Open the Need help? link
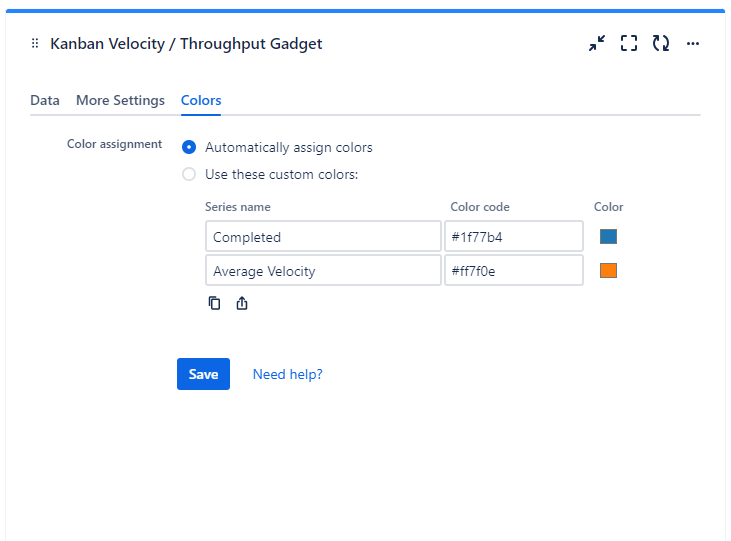 click(287, 374)
